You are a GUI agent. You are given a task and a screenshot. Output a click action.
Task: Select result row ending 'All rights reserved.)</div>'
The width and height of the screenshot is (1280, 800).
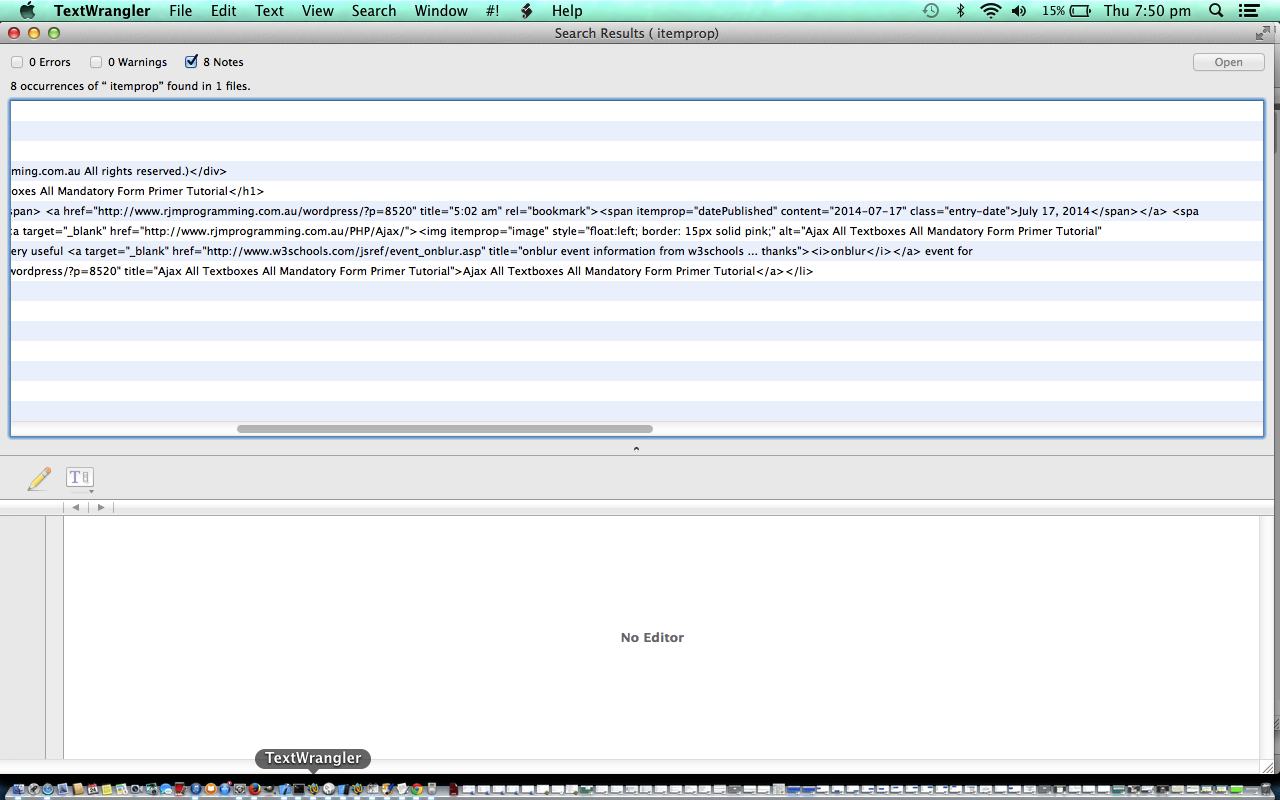(637, 171)
